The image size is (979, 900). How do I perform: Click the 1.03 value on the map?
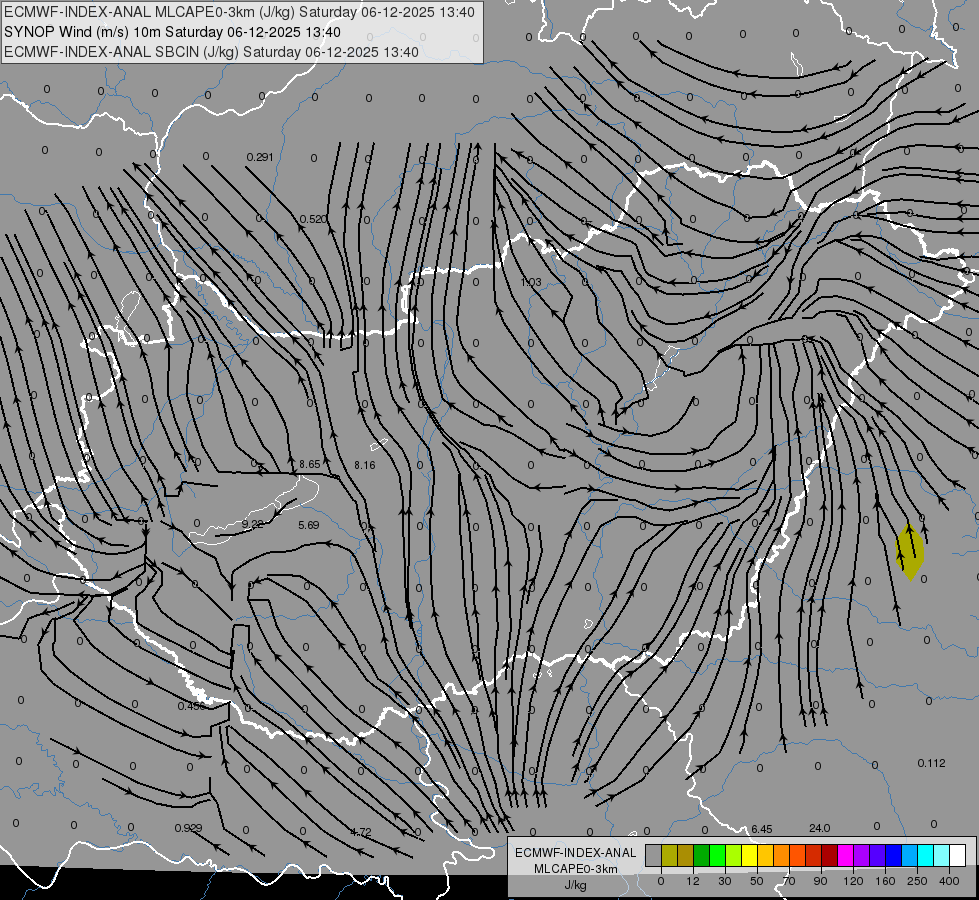tap(531, 282)
